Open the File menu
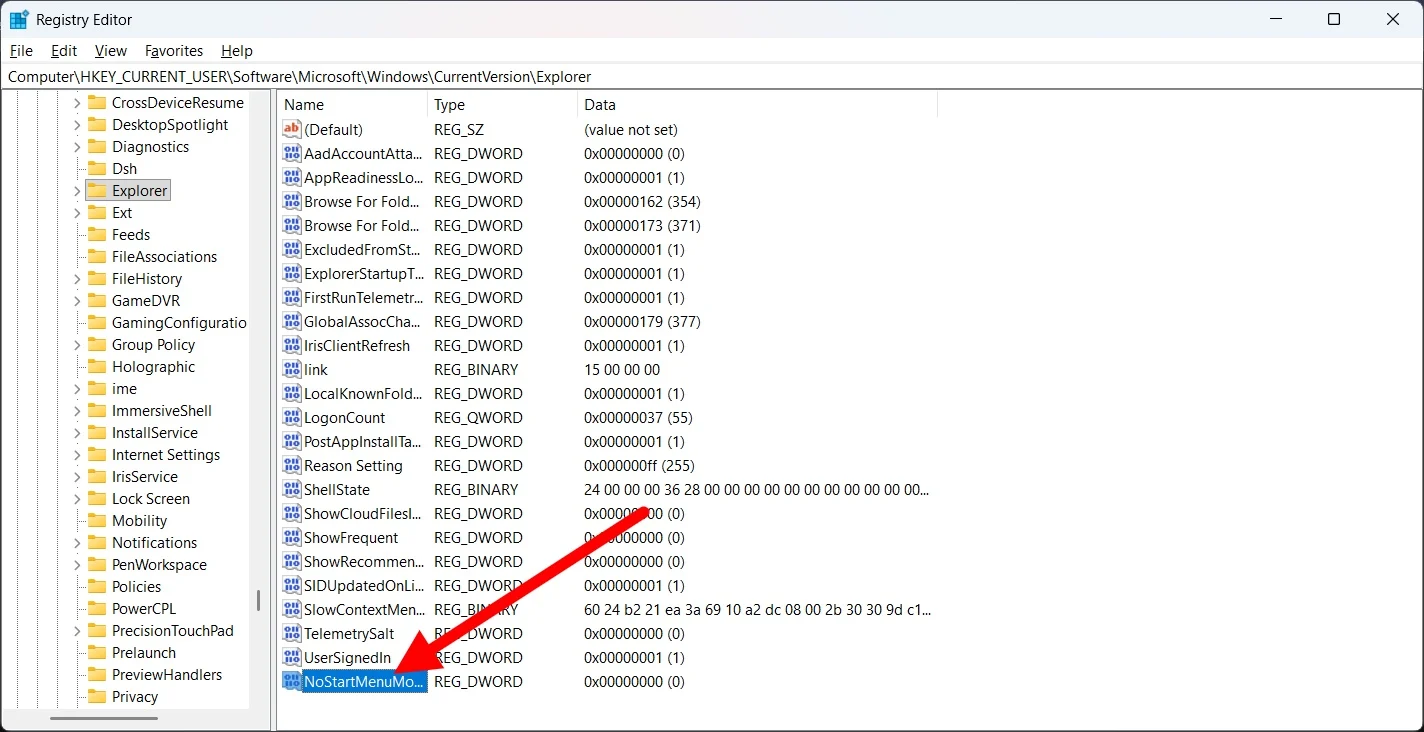Image resolution: width=1424 pixels, height=732 pixels. [x=21, y=51]
